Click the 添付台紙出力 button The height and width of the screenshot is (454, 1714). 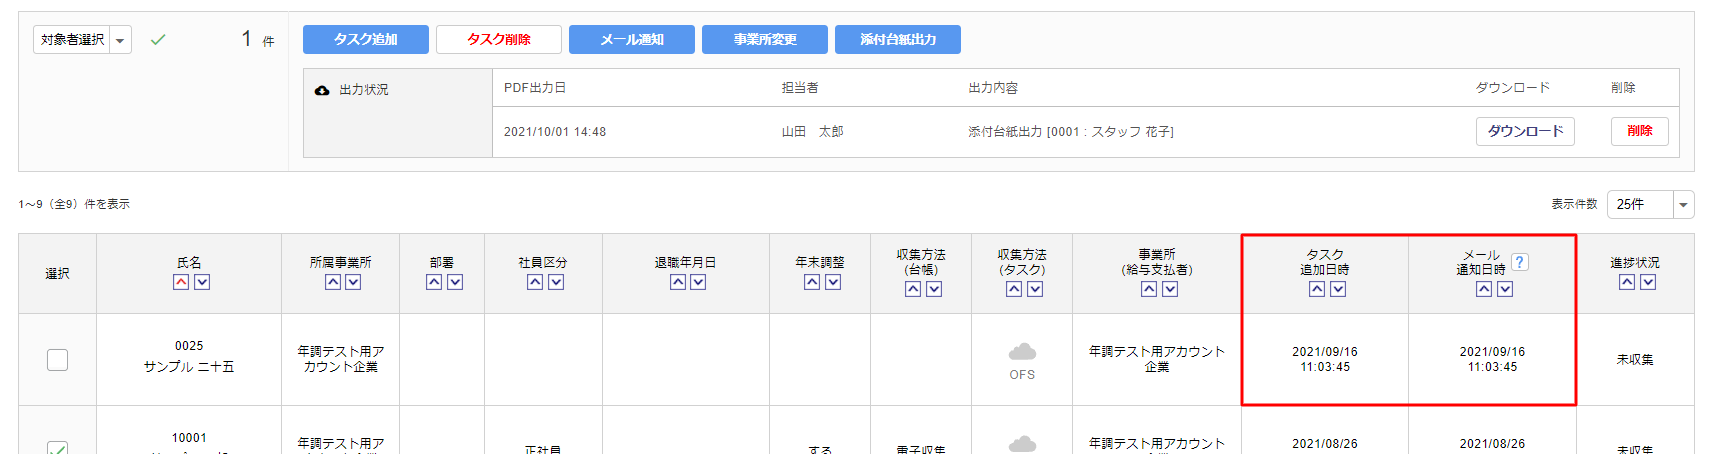tap(898, 39)
